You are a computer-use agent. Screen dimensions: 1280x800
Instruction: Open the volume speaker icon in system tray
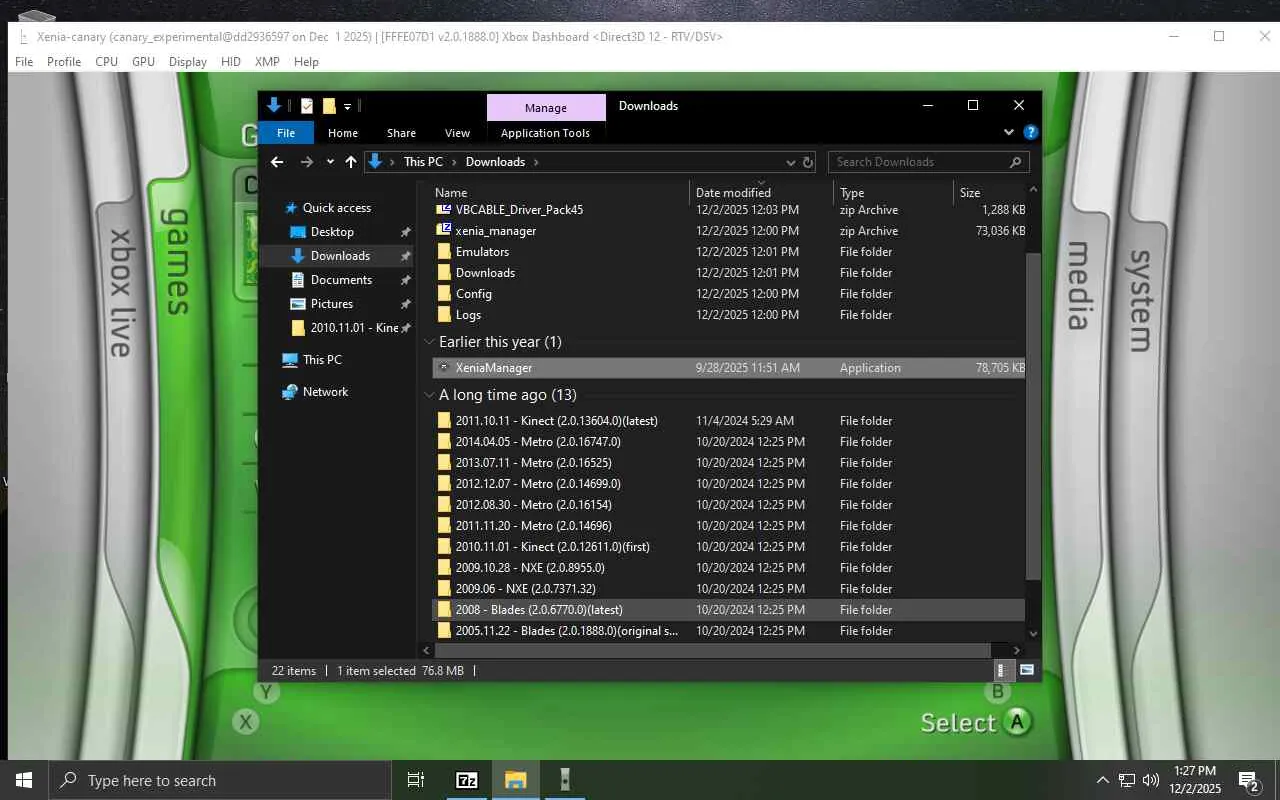click(1150, 780)
